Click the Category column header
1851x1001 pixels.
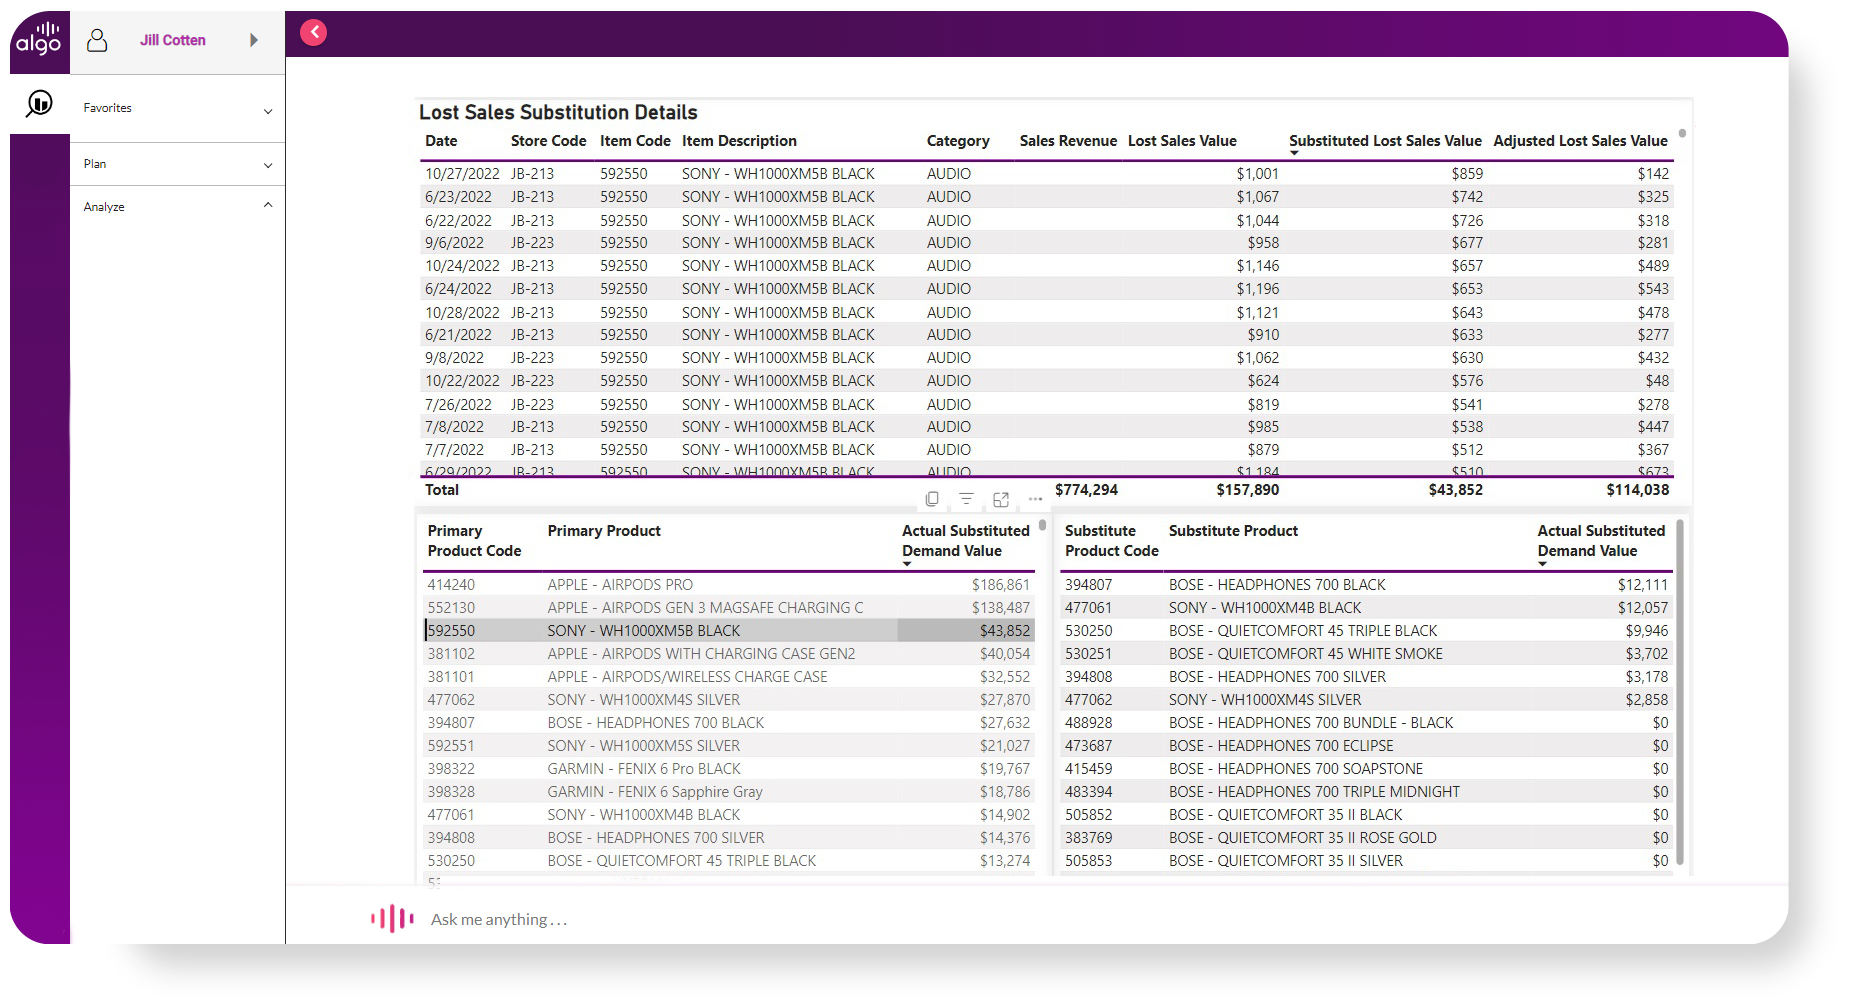point(958,141)
